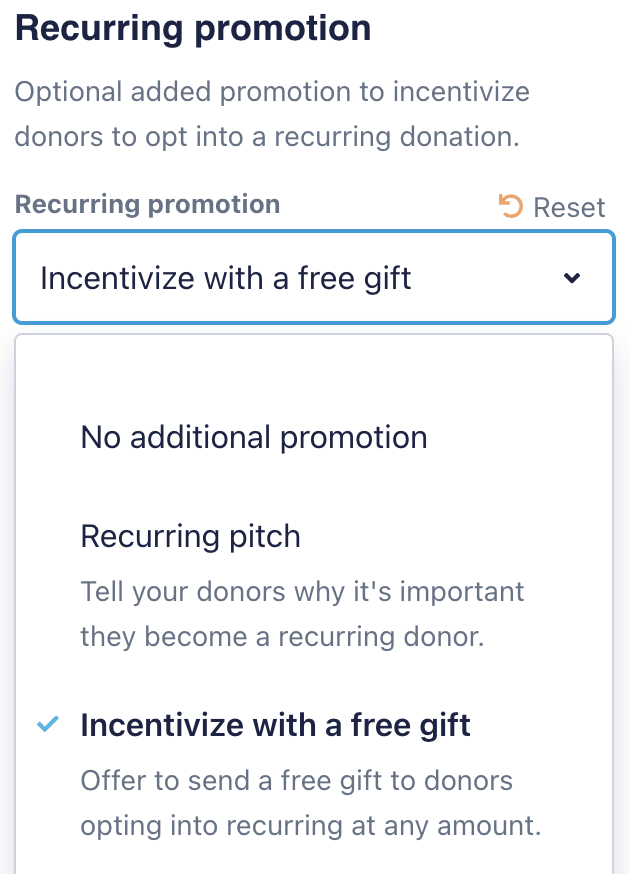630x874 pixels.
Task: Open the Recurring promotion combo box
Action: coord(313,278)
